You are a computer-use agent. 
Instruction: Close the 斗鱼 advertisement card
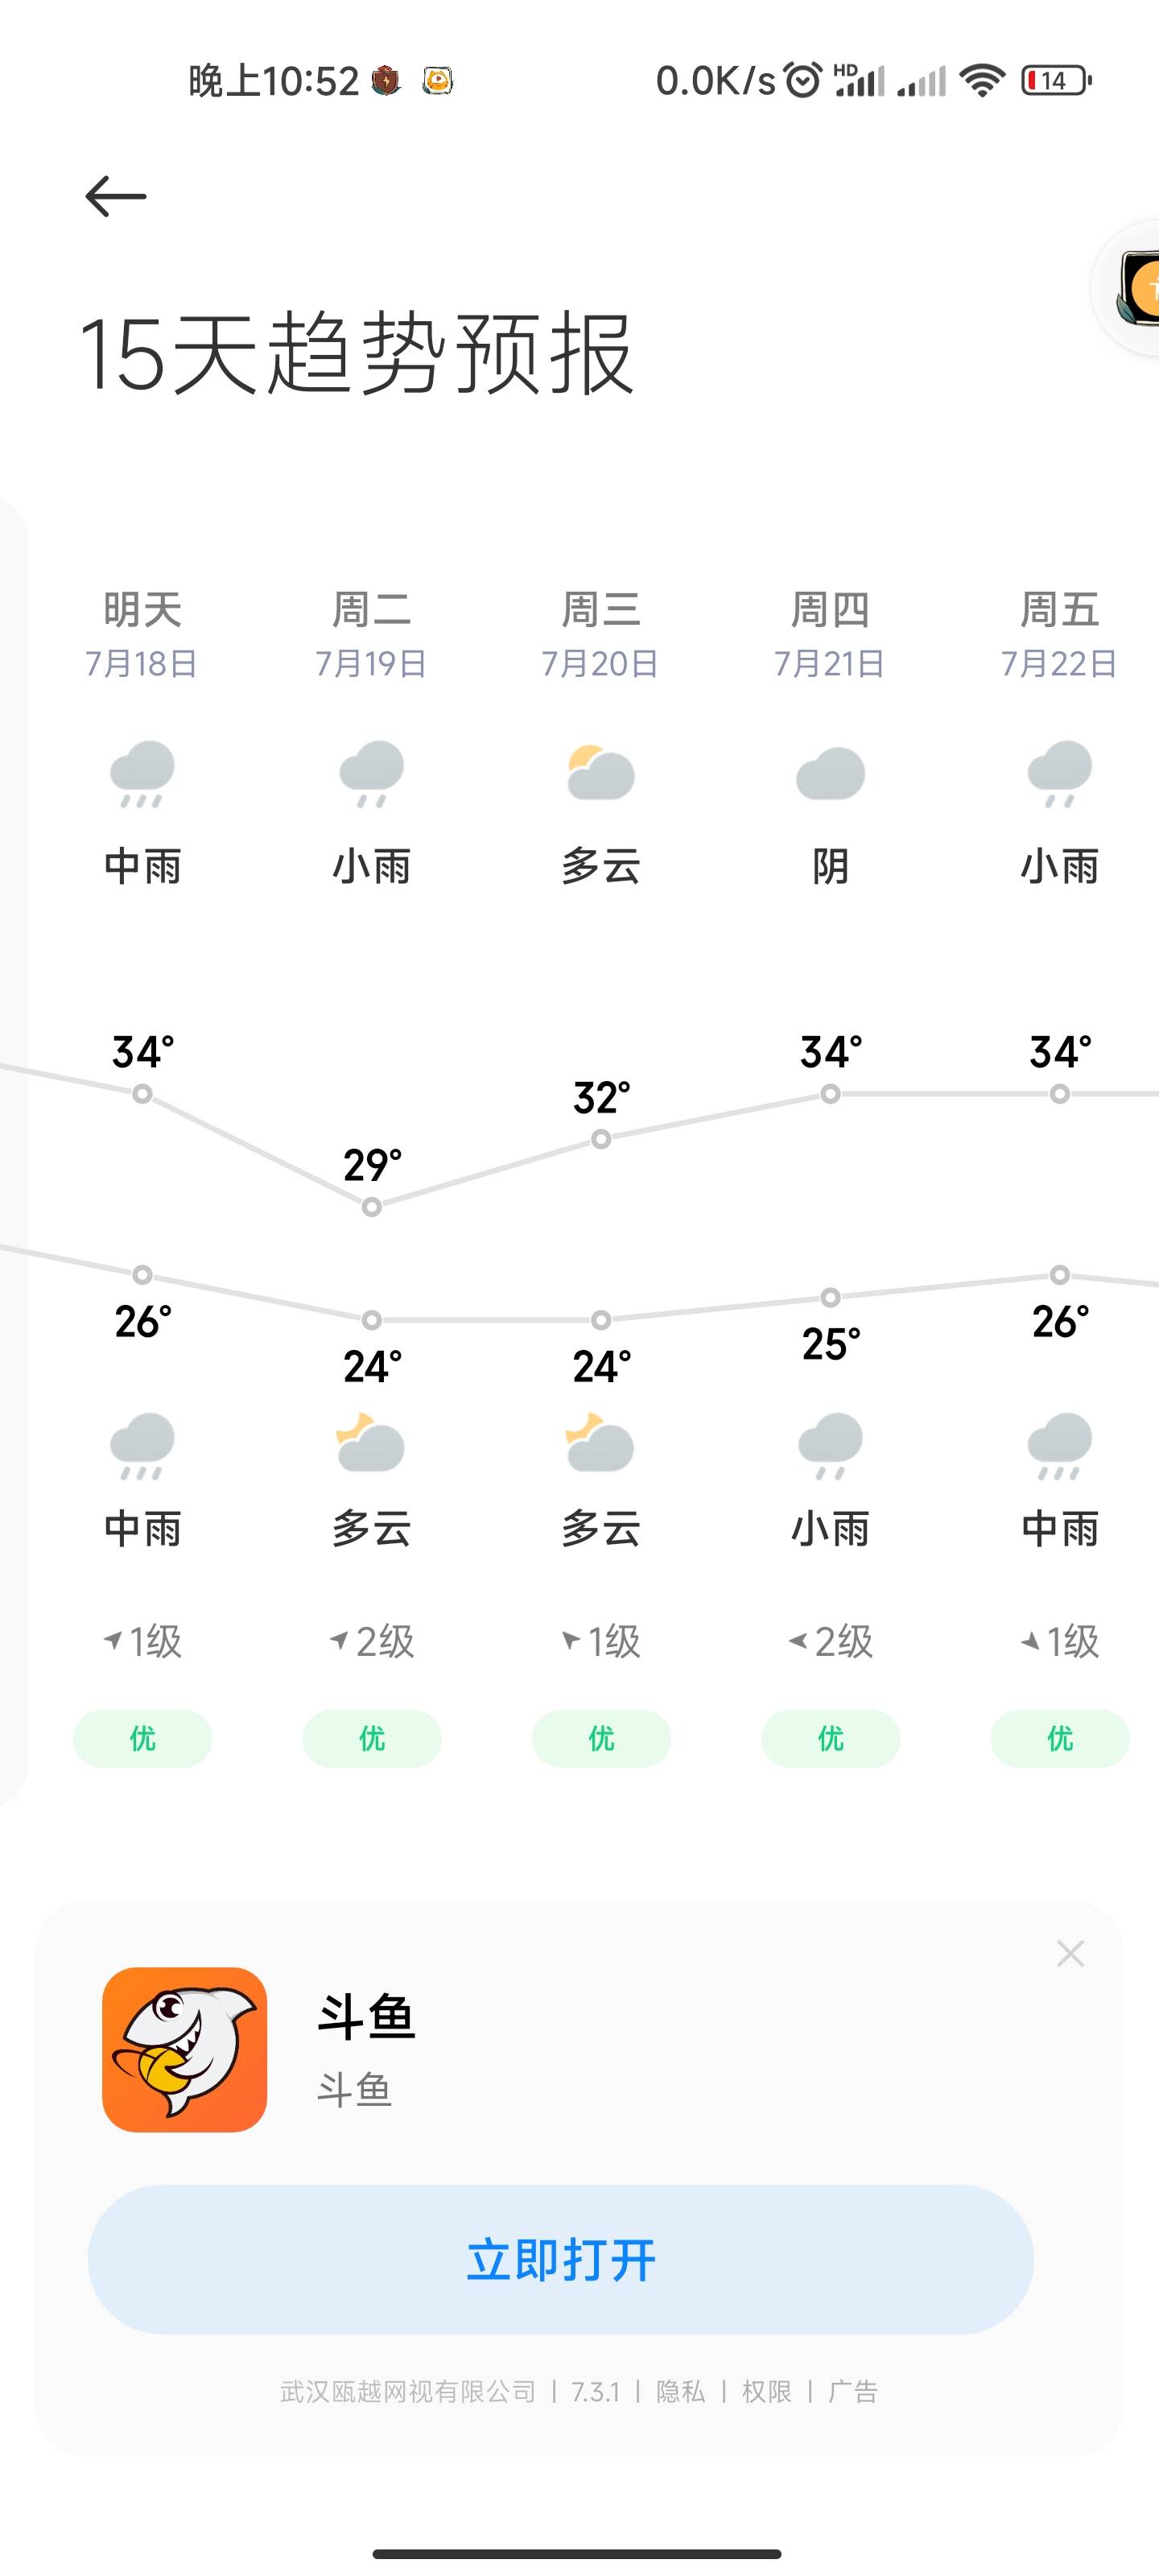click(x=1070, y=1953)
